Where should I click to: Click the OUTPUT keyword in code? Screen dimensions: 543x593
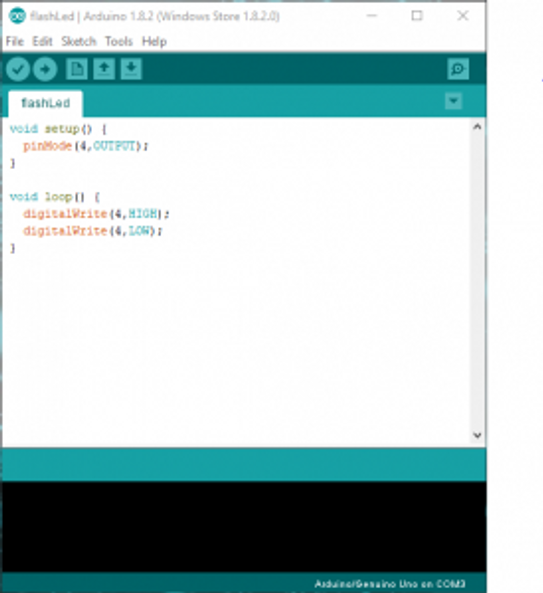(x=114, y=146)
